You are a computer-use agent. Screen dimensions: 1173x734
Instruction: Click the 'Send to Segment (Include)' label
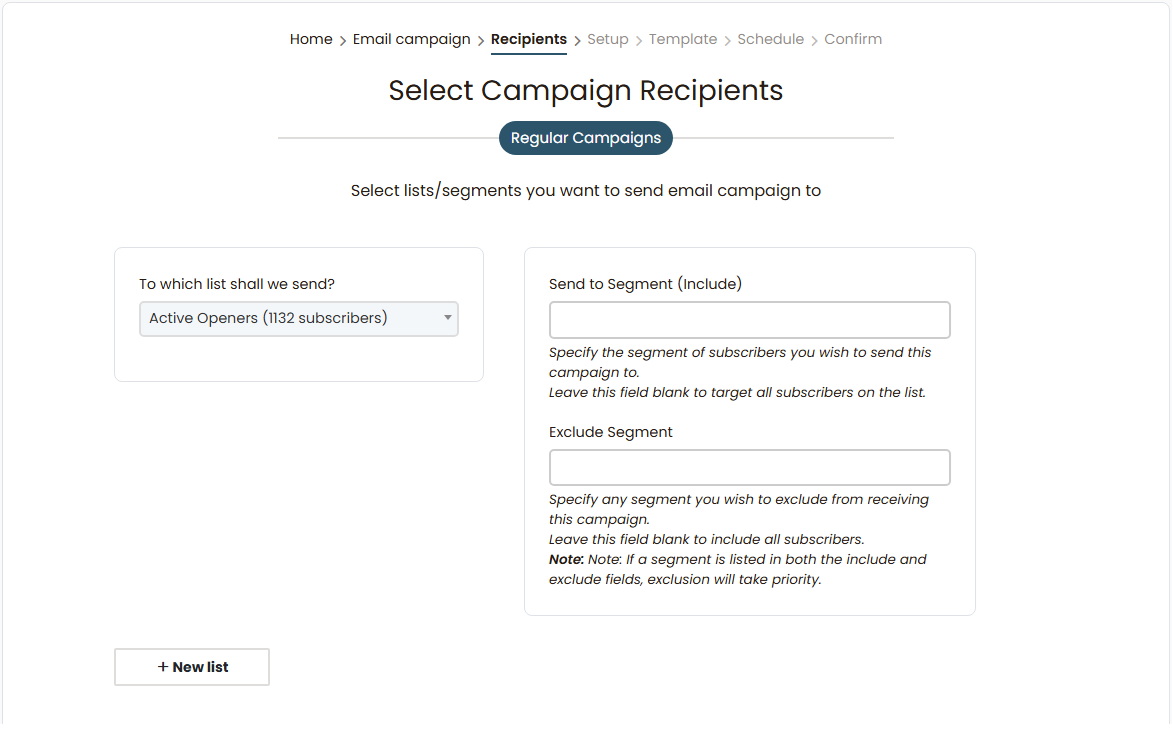[645, 284]
